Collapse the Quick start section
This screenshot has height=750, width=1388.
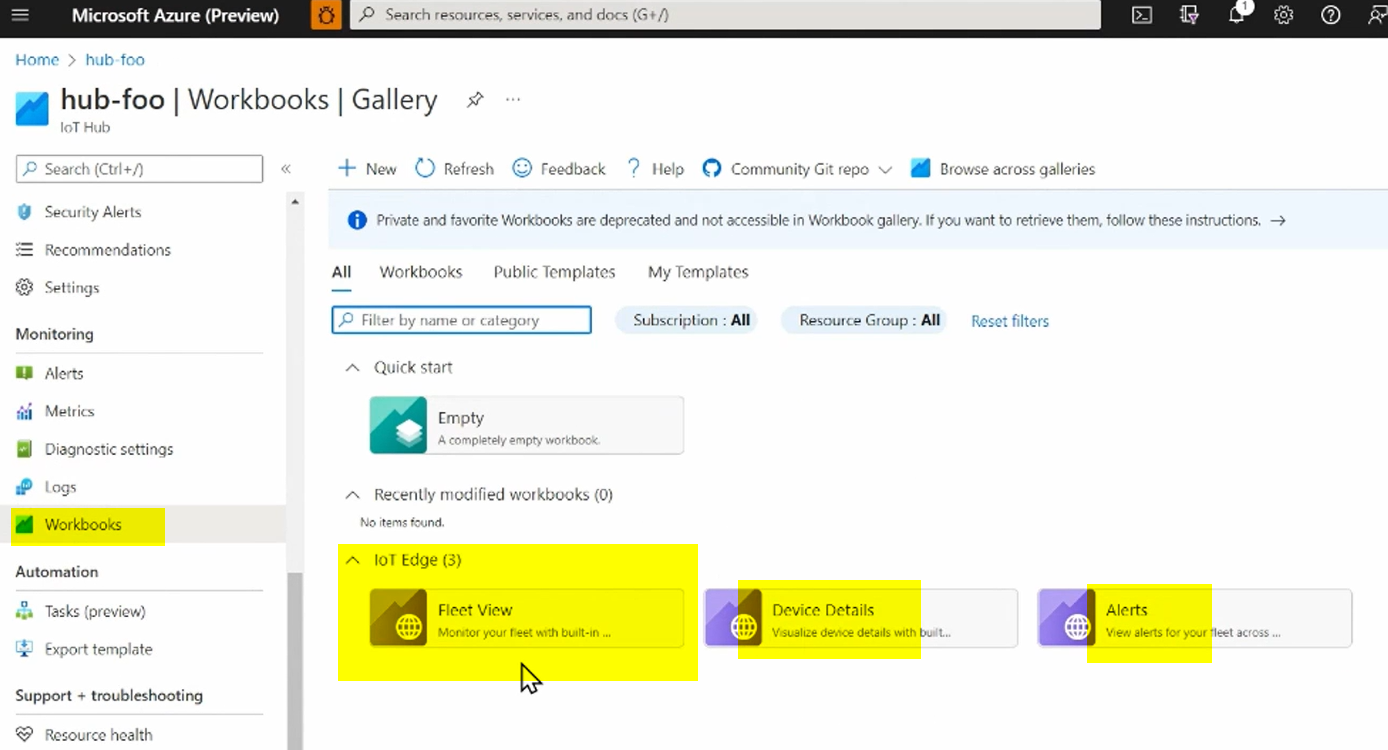click(x=351, y=368)
